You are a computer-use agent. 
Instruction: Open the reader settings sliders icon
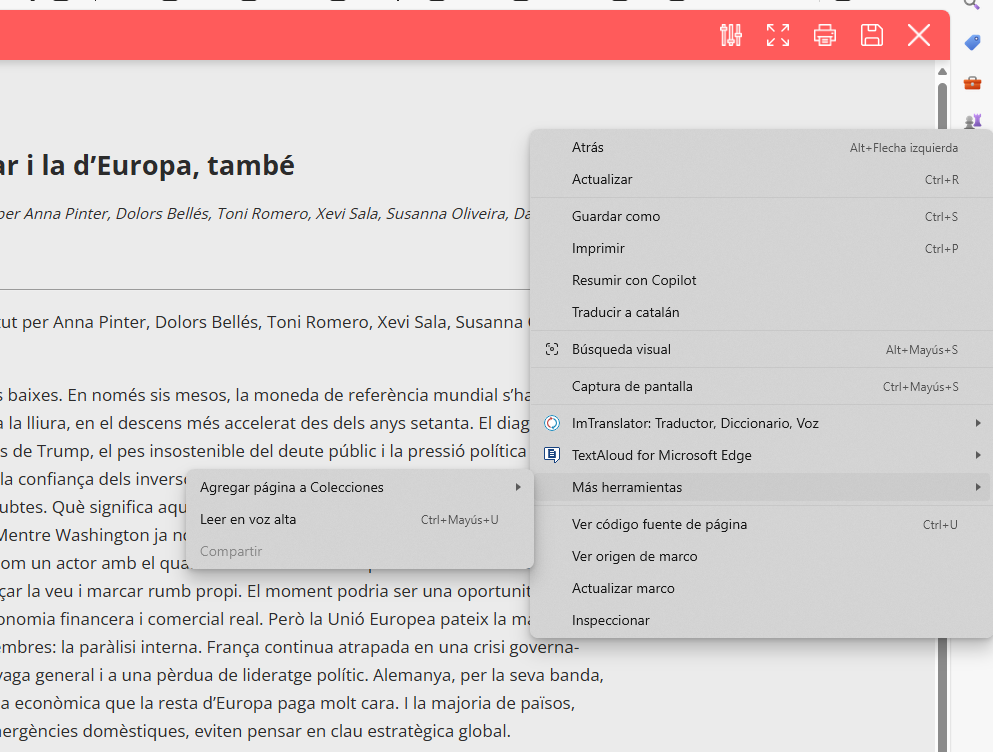(731, 36)
